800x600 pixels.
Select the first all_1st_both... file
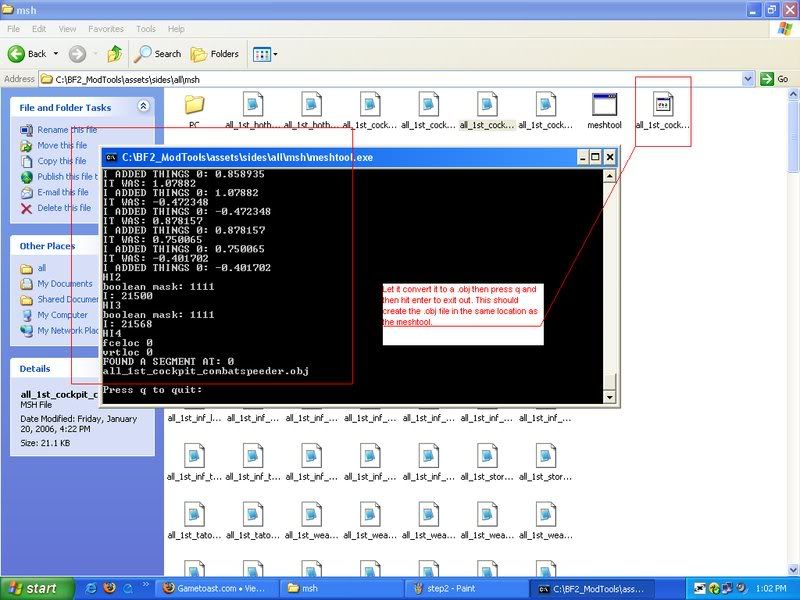[253, 110]
